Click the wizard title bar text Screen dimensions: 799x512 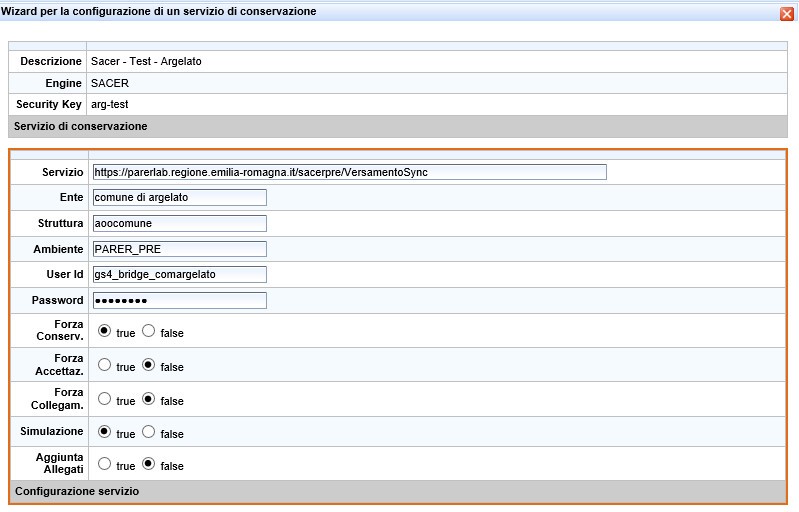[159, 12]
